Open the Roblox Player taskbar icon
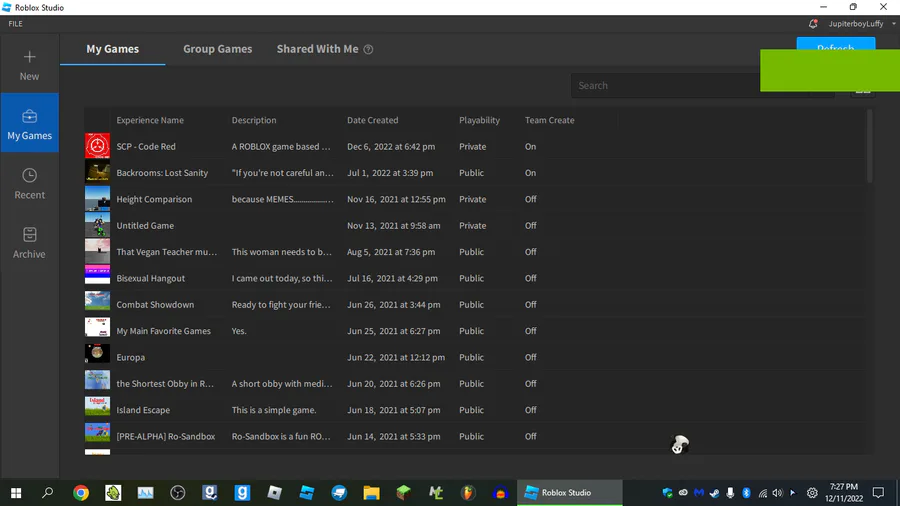The width and height of the screenshot is (900, 506). pos(274,493)
